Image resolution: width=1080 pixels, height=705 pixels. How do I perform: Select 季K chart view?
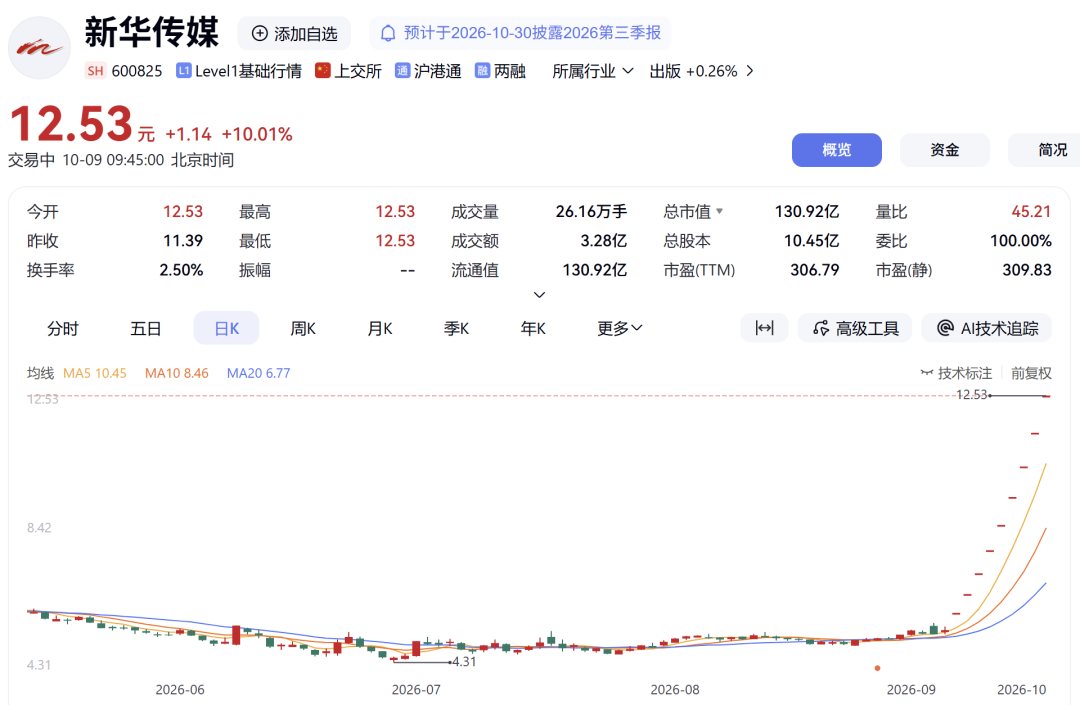(456, 328)
